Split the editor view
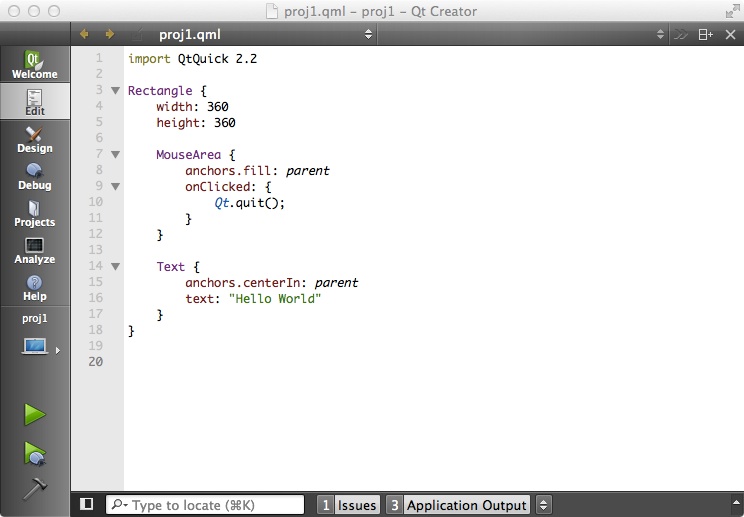 click(x=706, y=34)
